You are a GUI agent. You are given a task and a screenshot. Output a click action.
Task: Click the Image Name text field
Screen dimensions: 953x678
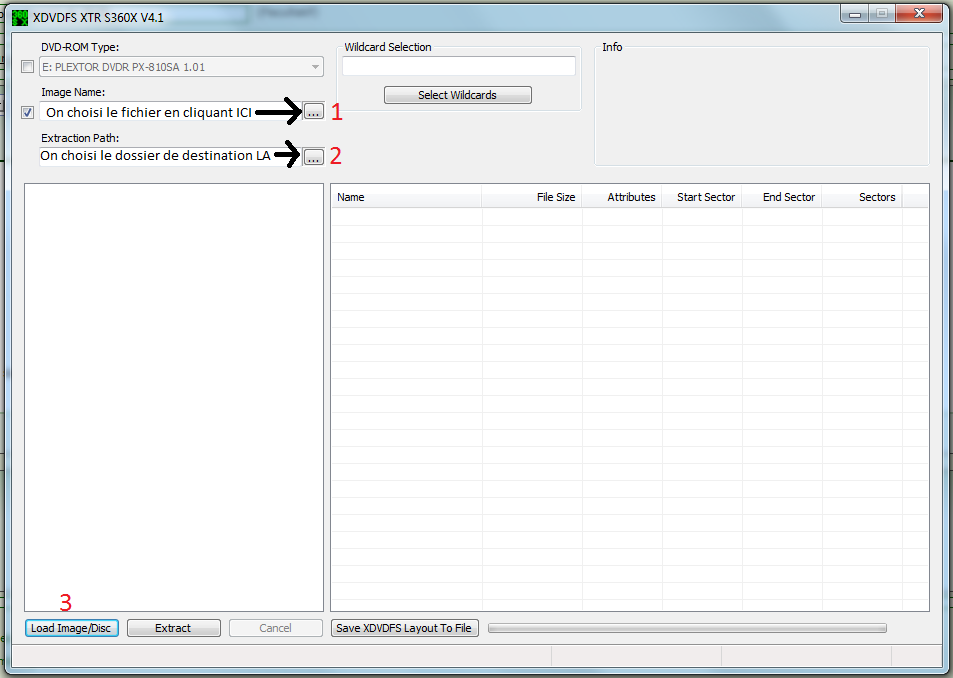171,112
